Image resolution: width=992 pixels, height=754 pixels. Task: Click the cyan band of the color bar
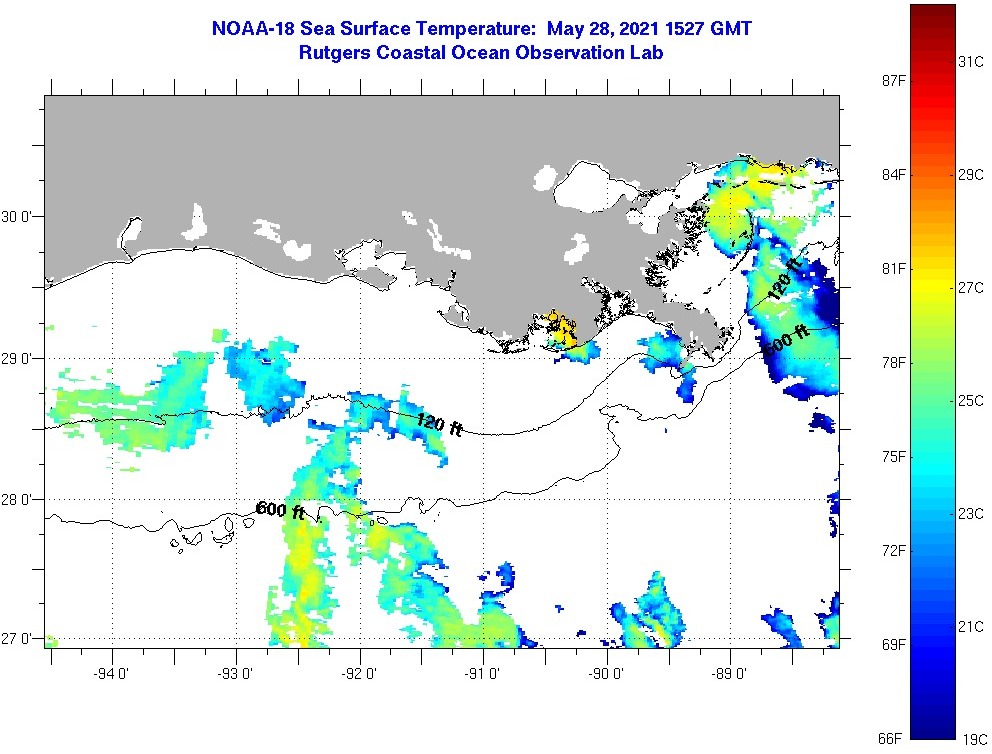pyautogui.click(x=933, y=468)
